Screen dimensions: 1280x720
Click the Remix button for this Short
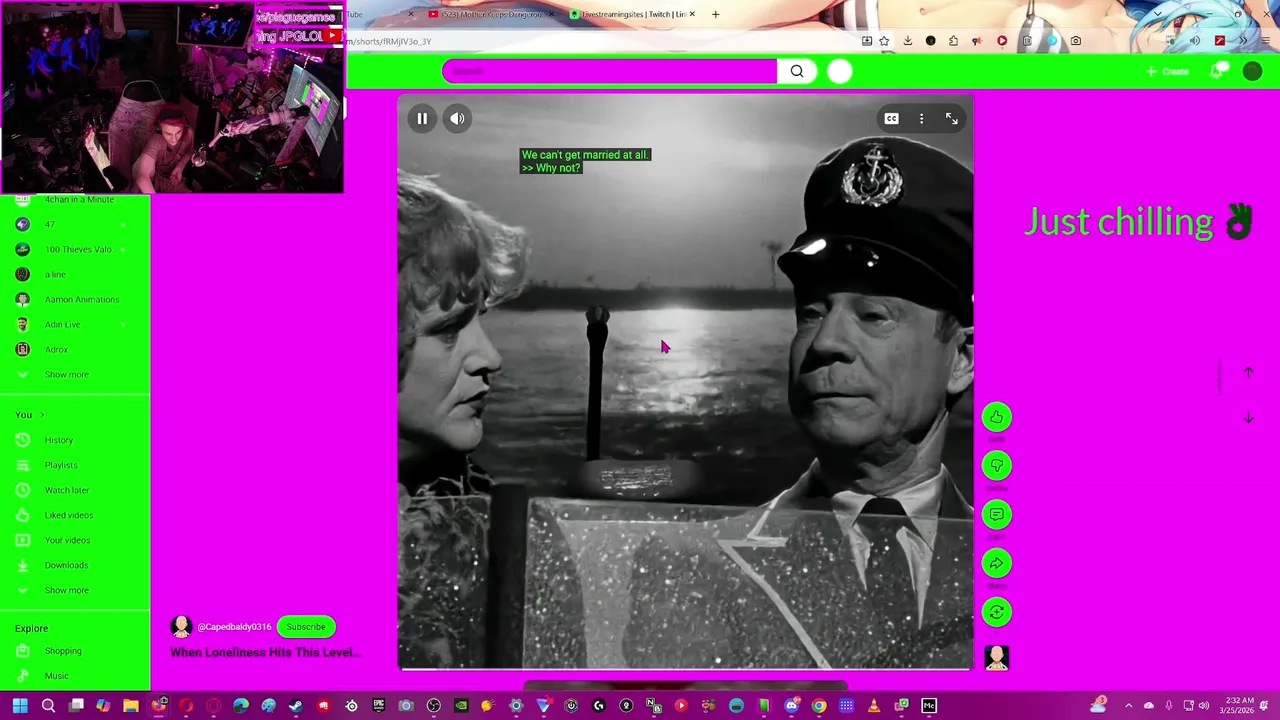(x=996, y=612)
